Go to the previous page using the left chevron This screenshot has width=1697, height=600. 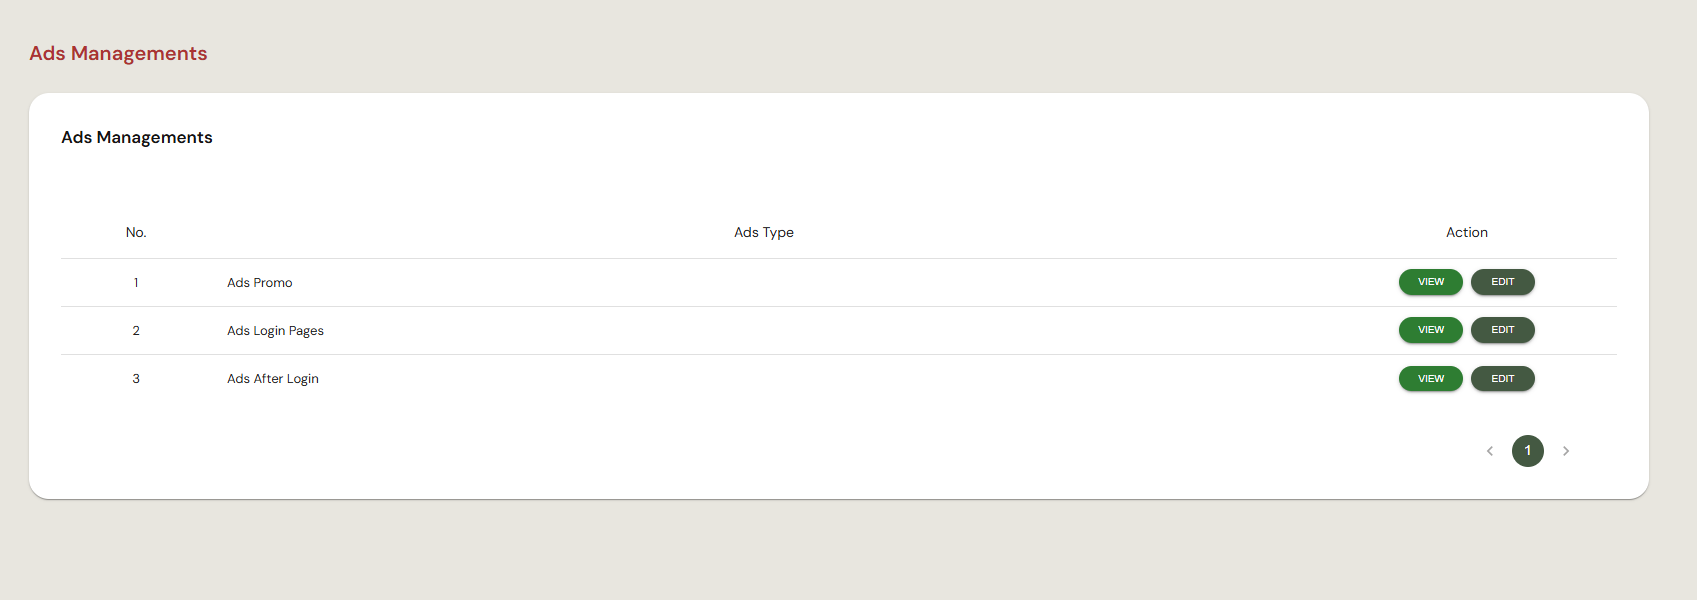click(x=1490, y=451)
